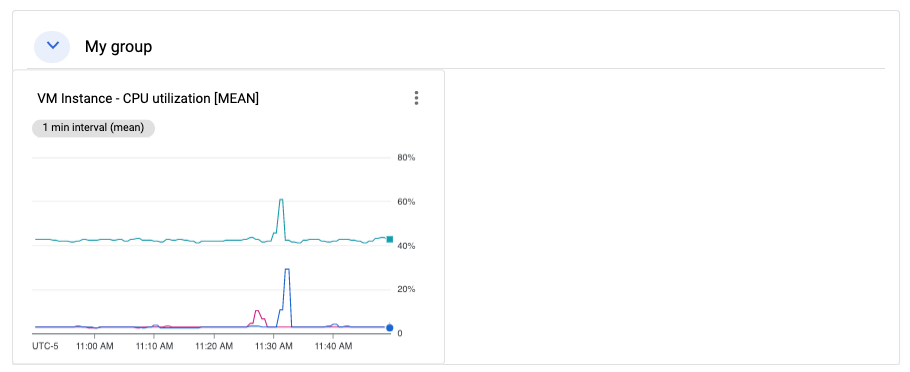Select the blue circle series endpoint marker

[390, 328]
